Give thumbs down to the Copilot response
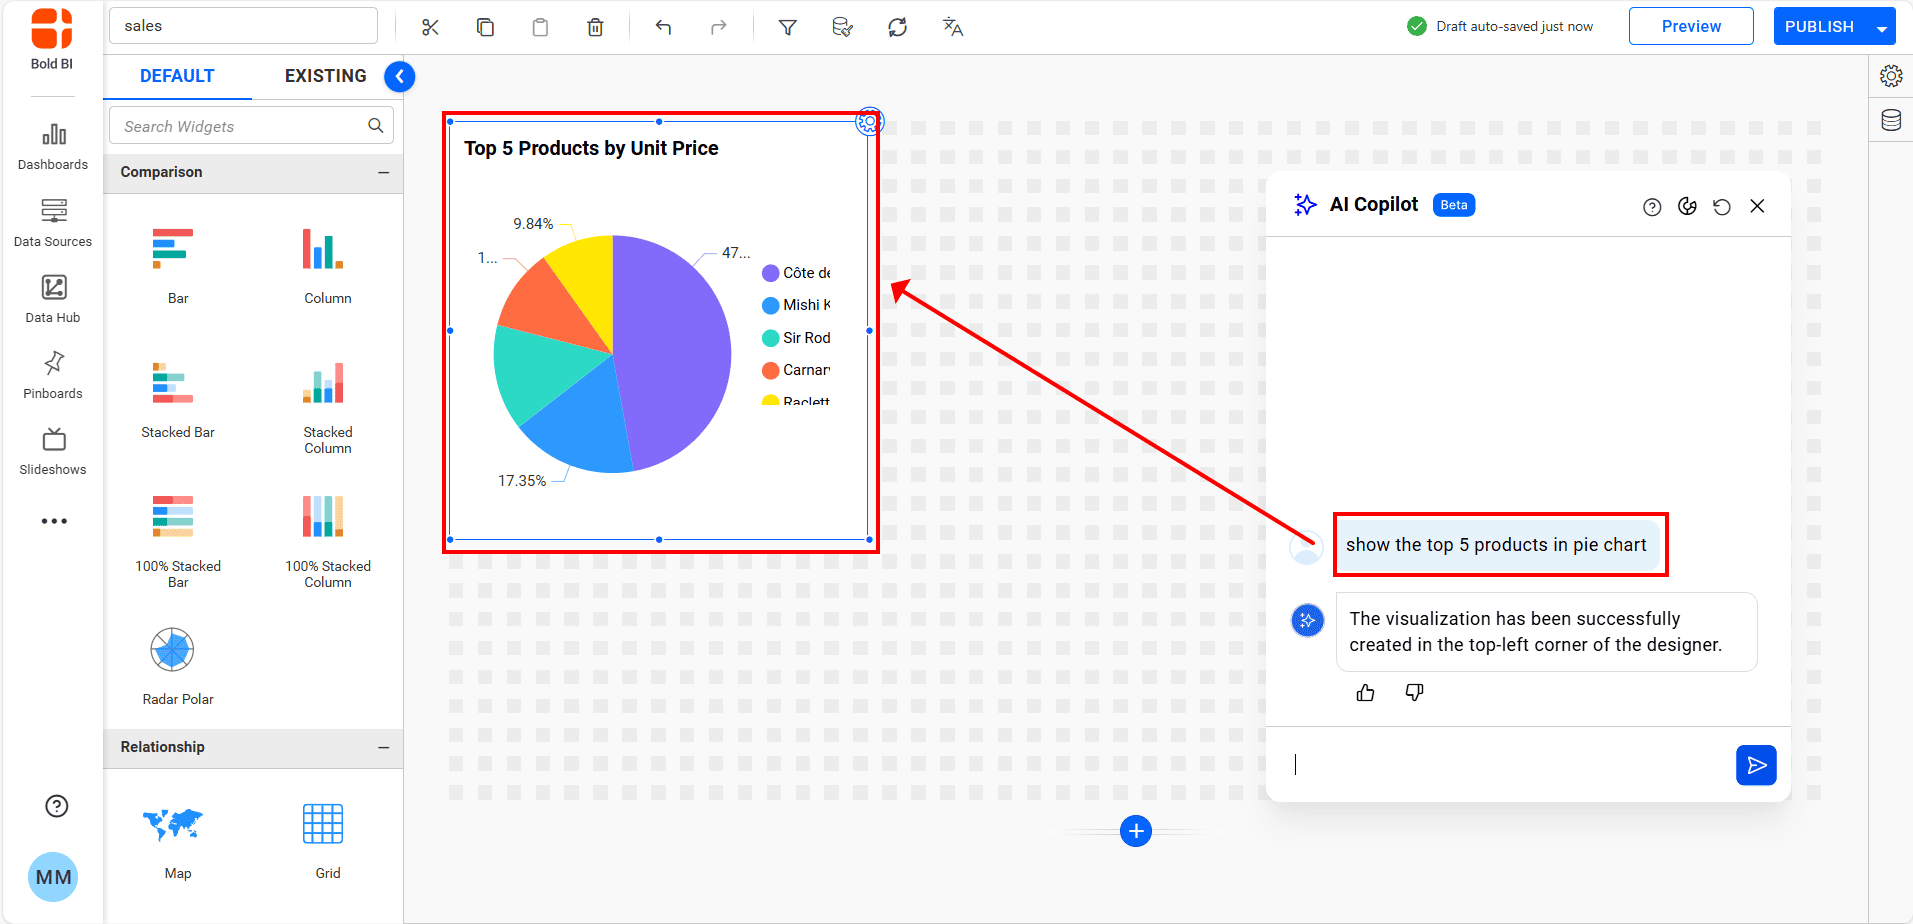The image size is (1913, 924). coord(1414,691)
